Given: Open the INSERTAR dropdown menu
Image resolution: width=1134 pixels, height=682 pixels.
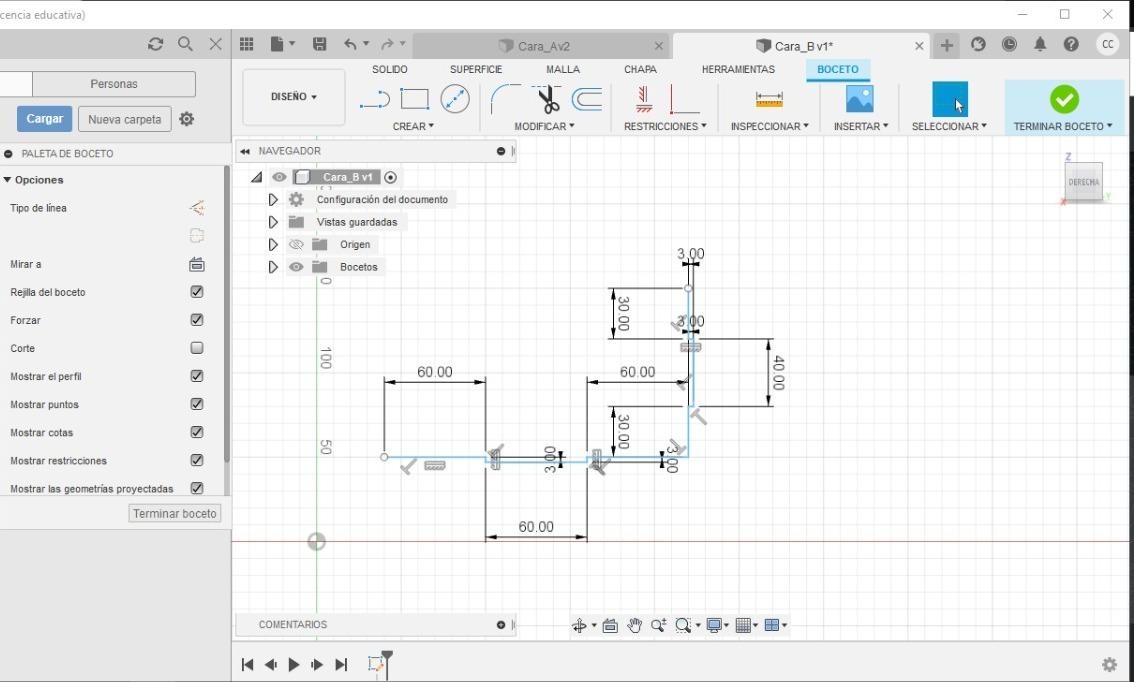Looking at the screenshot, I should pos(861,126).
